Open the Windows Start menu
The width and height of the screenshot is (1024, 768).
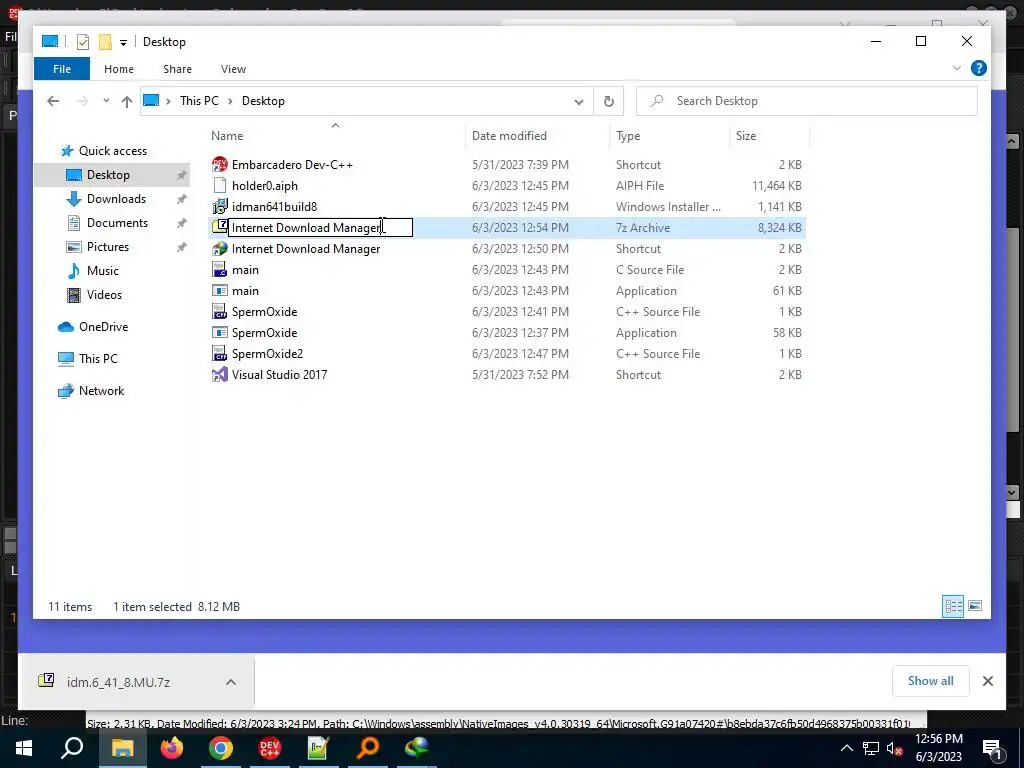click(24, 748)
